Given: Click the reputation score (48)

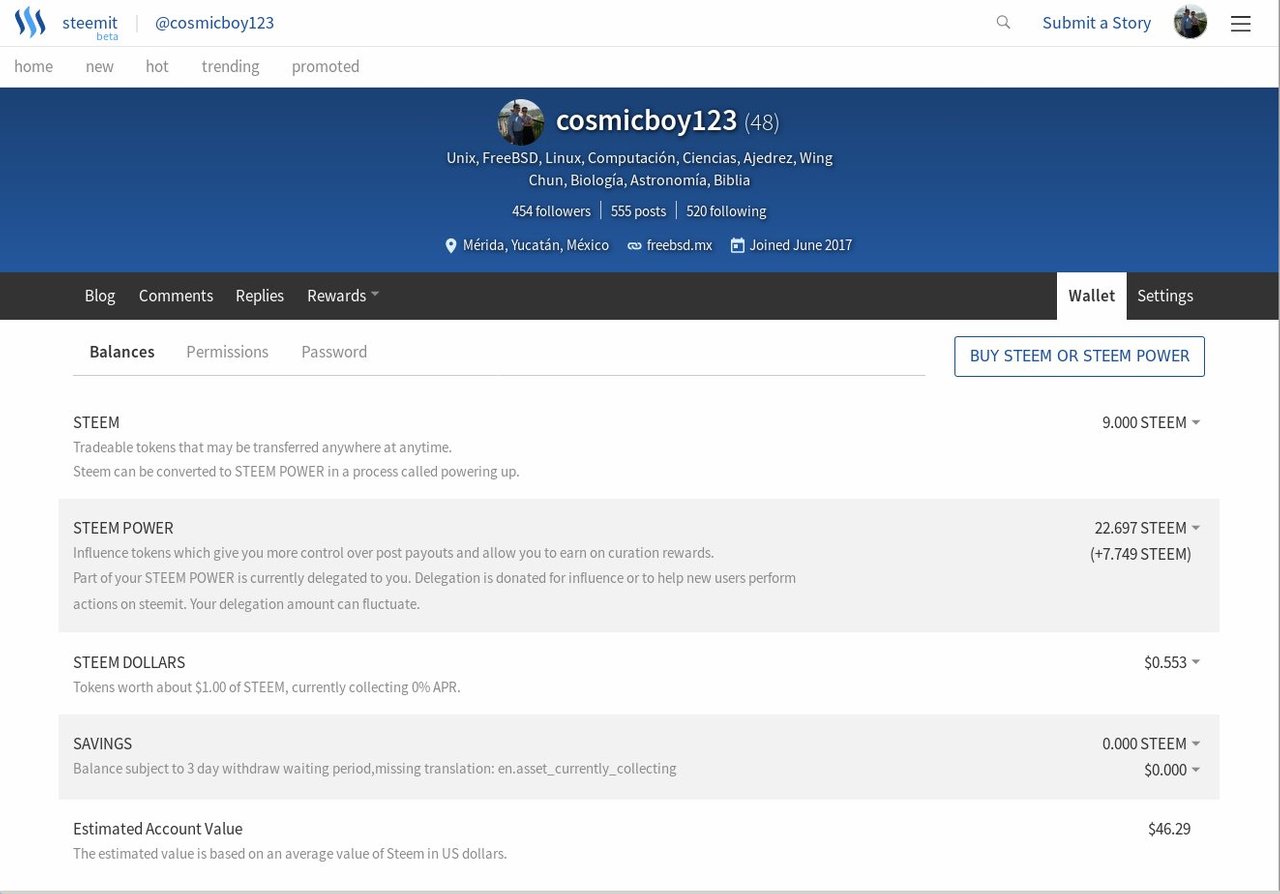Looking at the screenshot, I should click(761, 122).
